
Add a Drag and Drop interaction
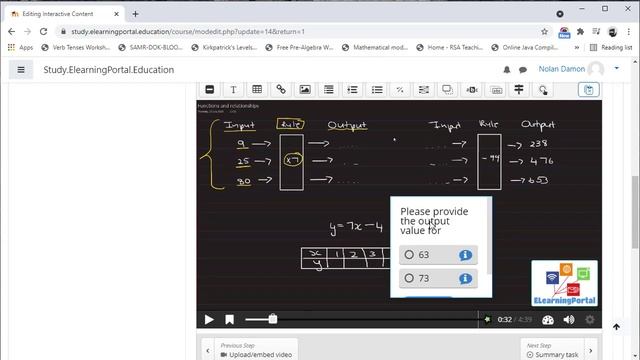pos(447,89)
